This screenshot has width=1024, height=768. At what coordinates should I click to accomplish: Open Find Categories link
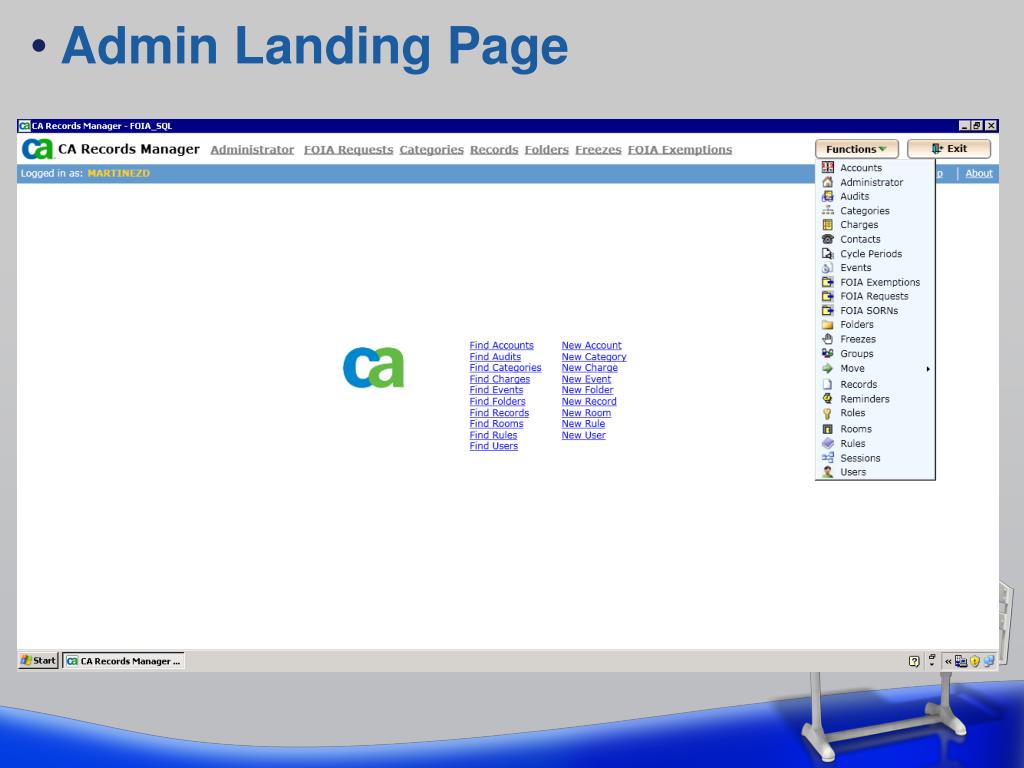pyautogui.click(x=505, y=368)
